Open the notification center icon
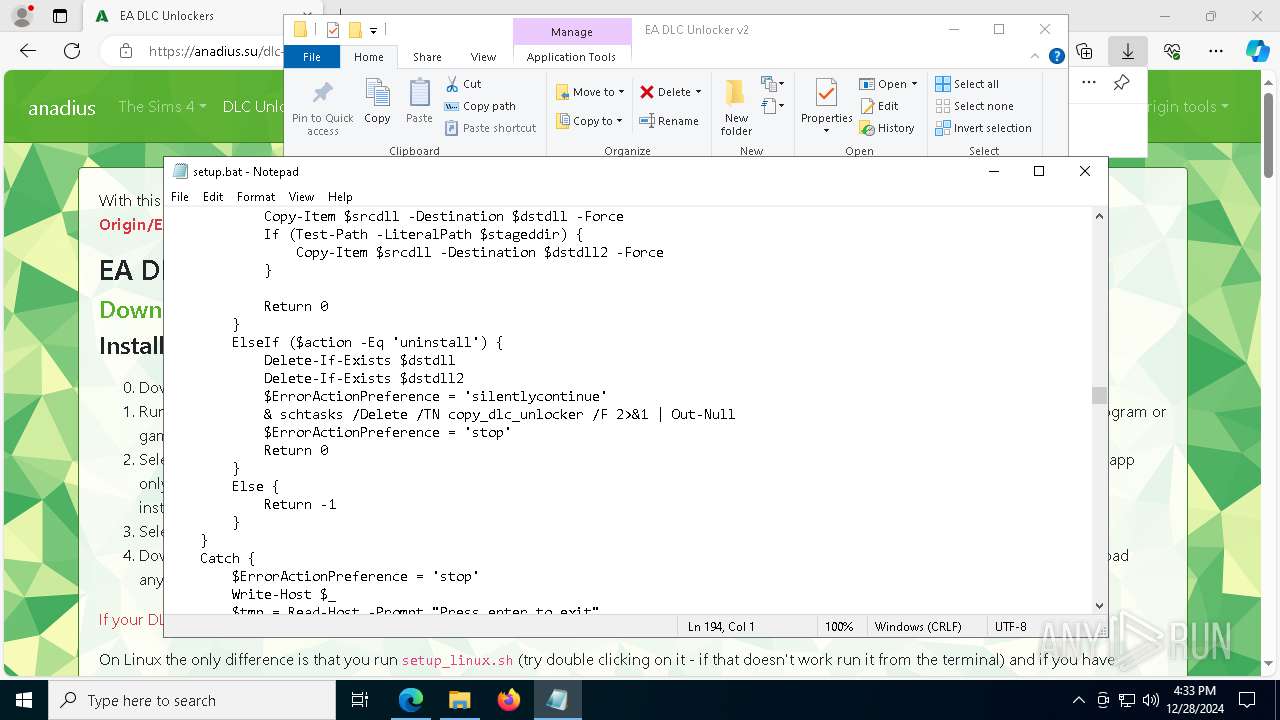This screenshot has height=720, width=1280. (x=1247, y=700)
